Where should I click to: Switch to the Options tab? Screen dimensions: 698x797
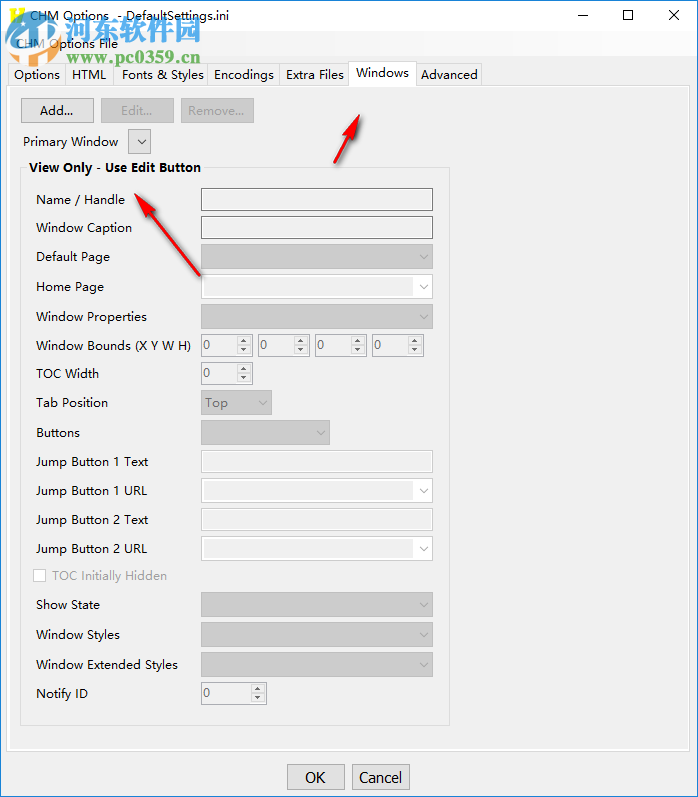tap(37, 75)
